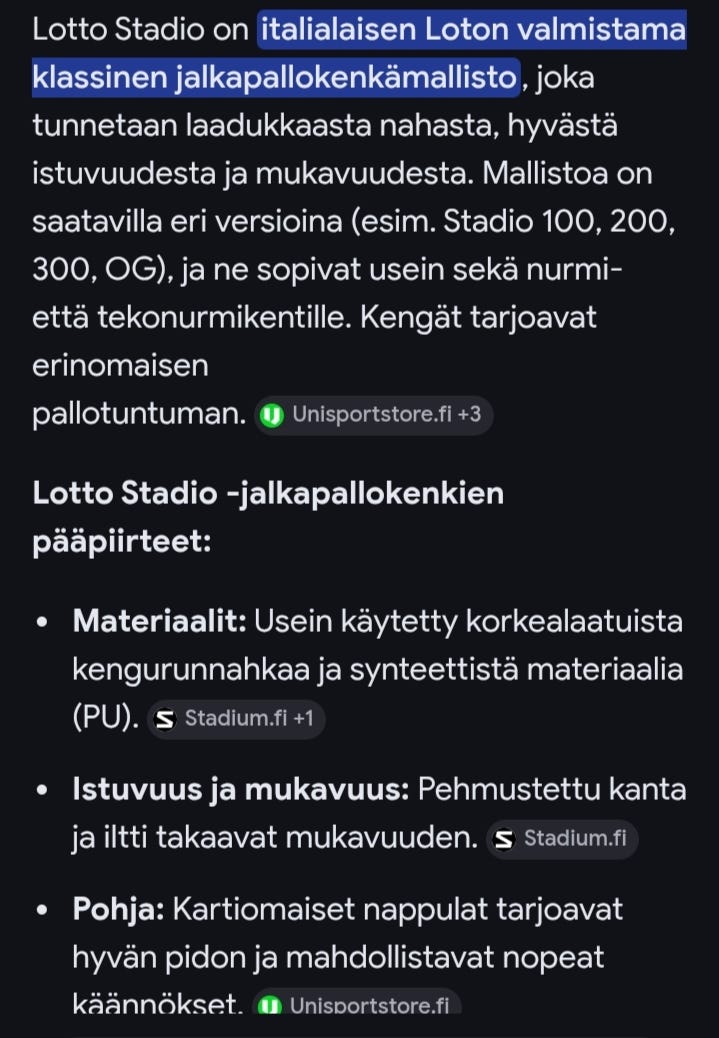
Task: Click the "S" icon in the Istuvuus citation chip
Action: tap(505, 839)
